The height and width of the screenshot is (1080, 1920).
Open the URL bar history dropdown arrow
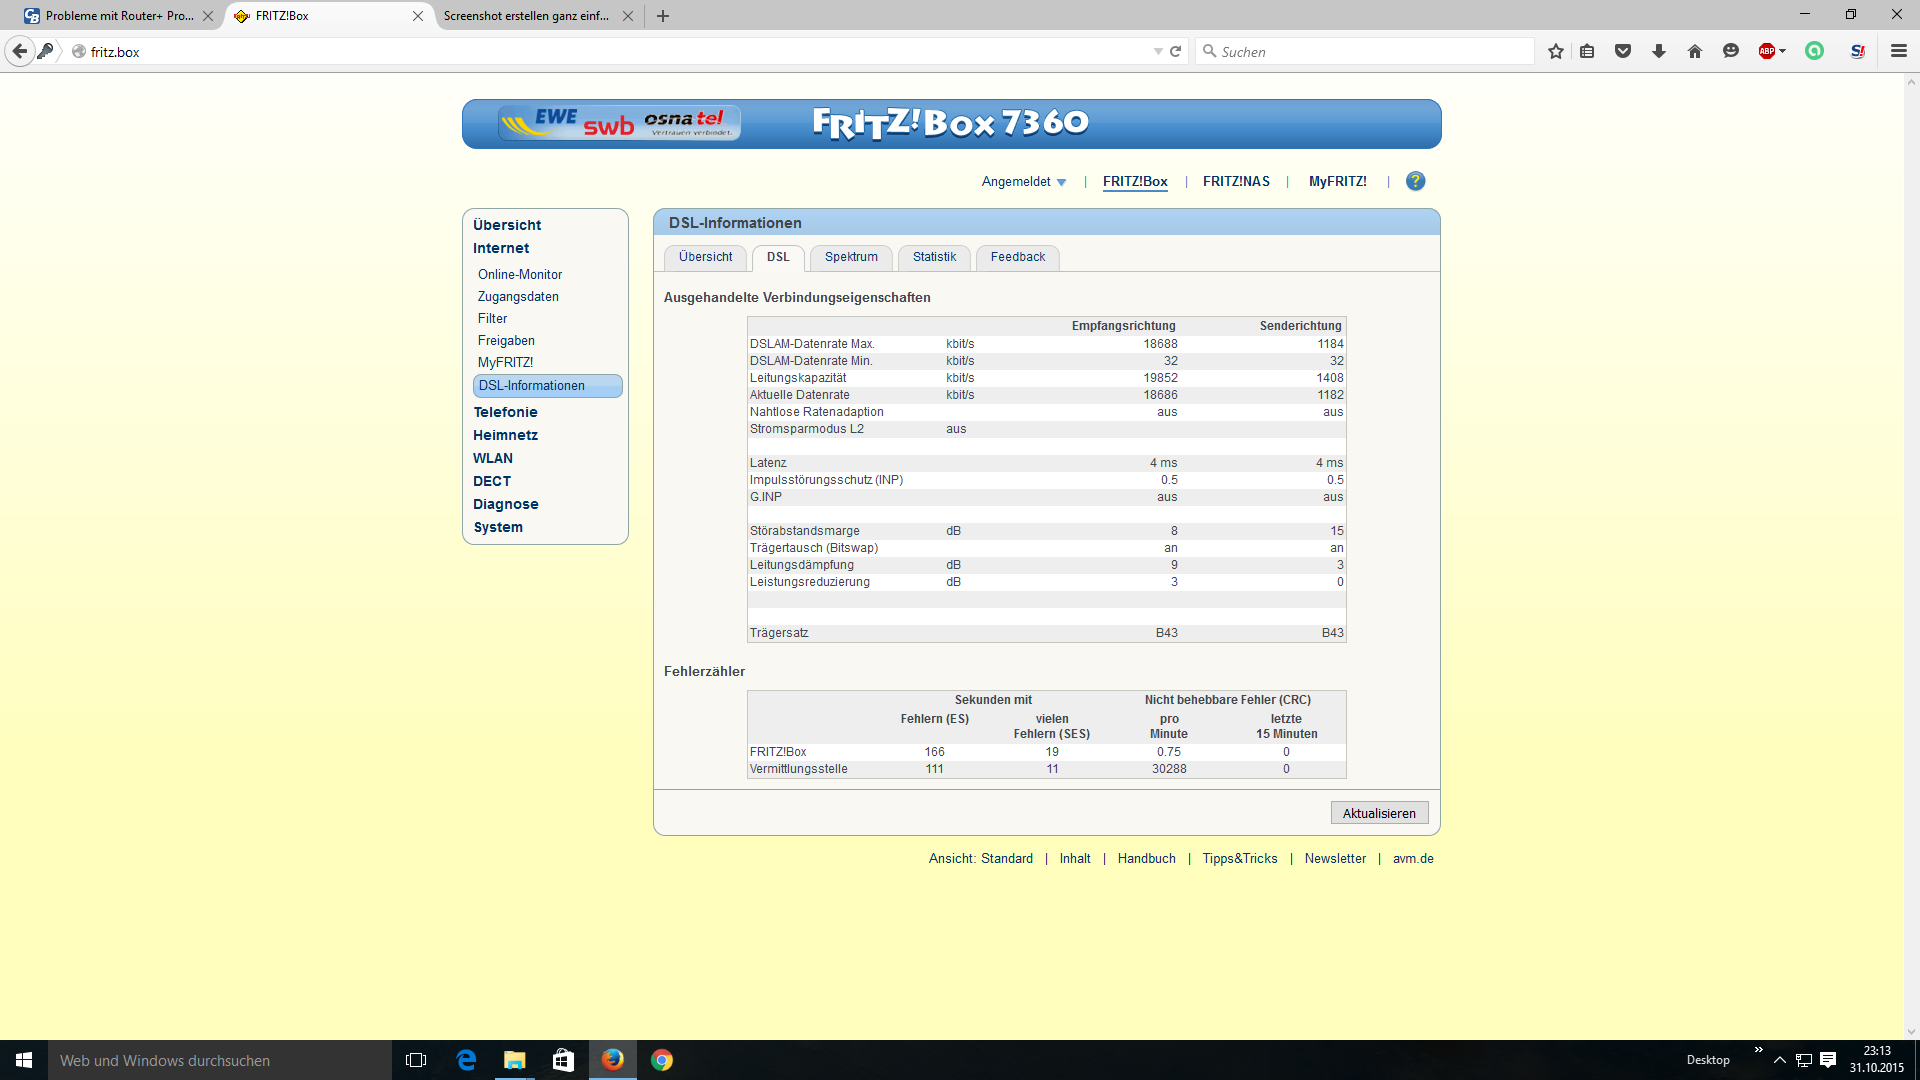tap(1158, 51)
